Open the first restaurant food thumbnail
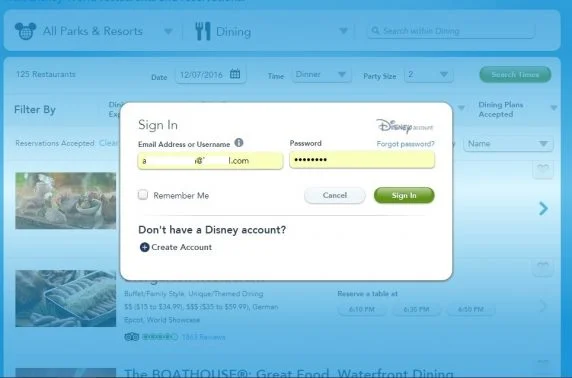 click(66, 201)
